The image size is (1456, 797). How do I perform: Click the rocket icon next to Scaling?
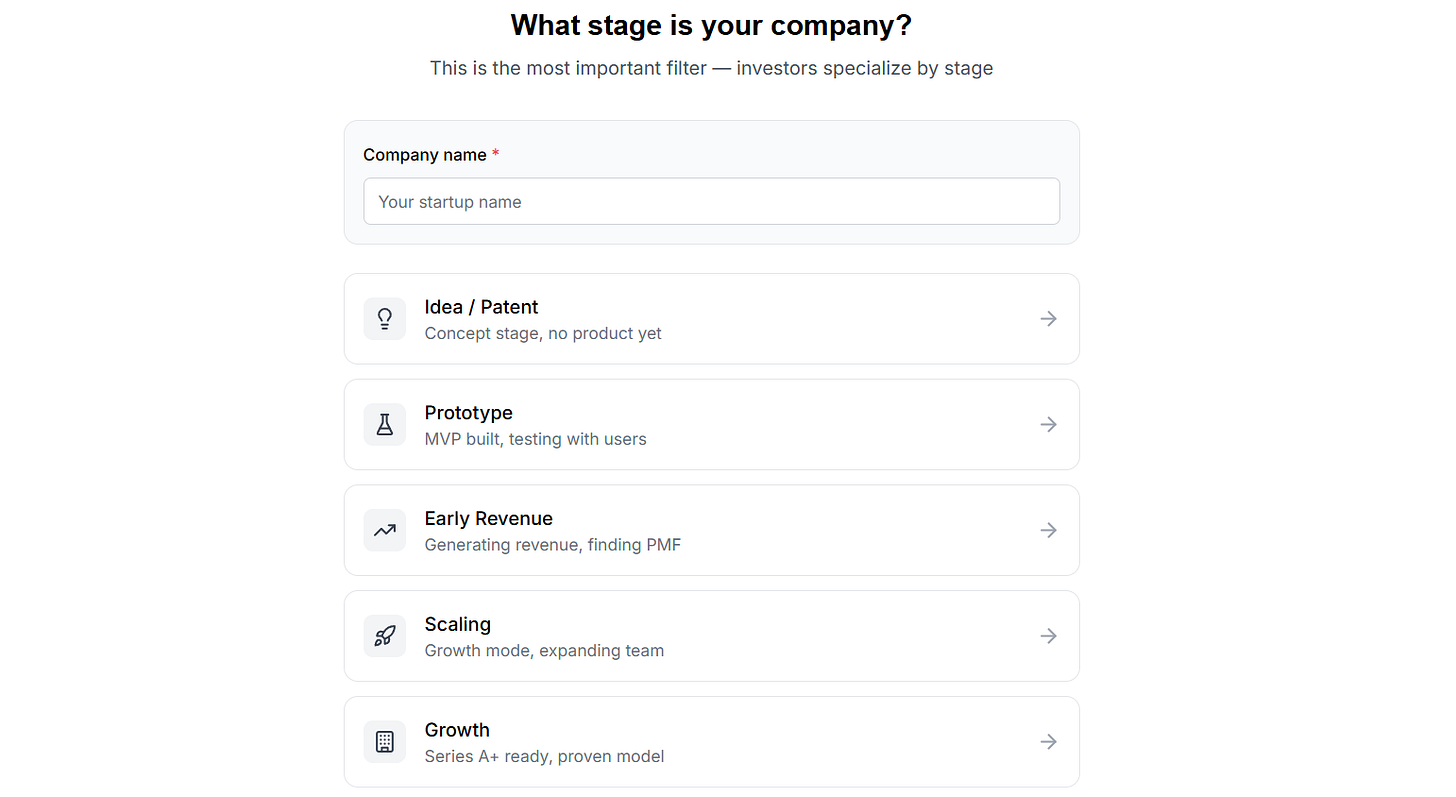pyautogui.click(x=384, y=636)
